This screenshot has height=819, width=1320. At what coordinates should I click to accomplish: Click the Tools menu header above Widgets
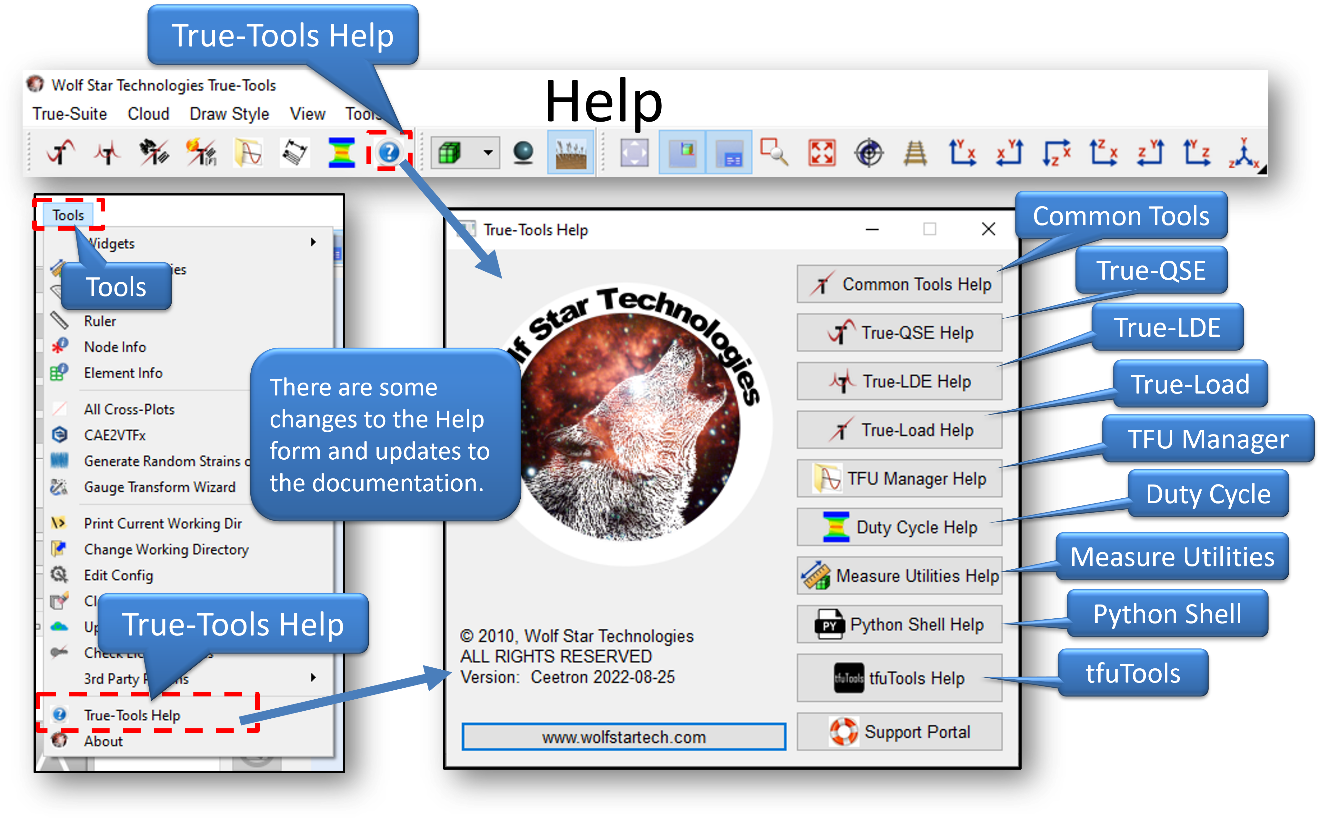pyautogui.click(x=69, y=215)
